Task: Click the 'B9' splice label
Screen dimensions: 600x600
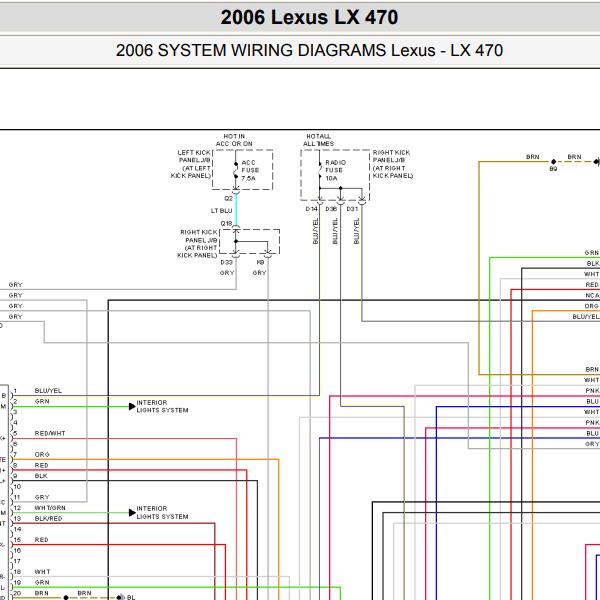Action: 553,169
